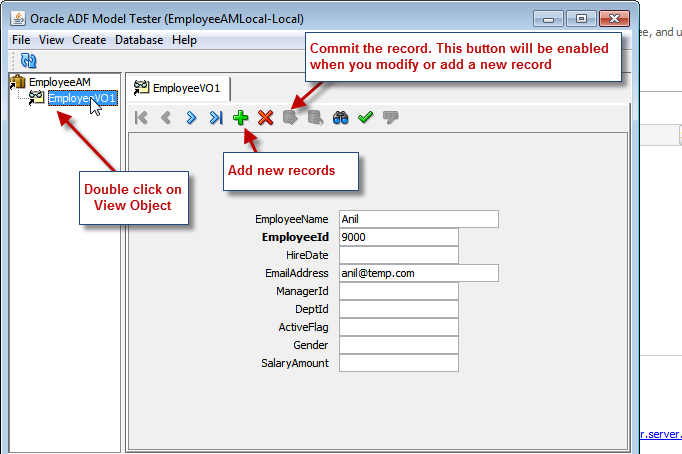Jump to the last record

pyautogui.click(x=216, y=117)
